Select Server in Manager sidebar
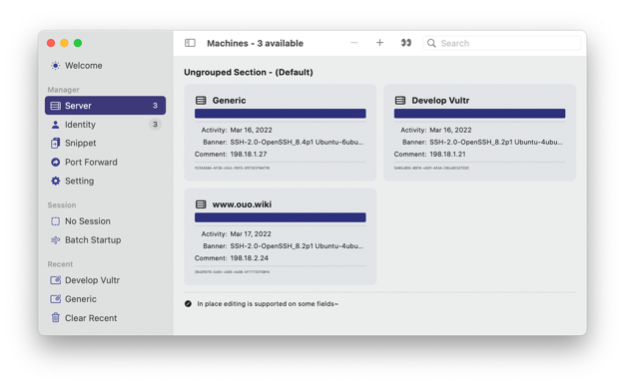The width and height of the screenshot is (625, 390). point(105,105)
